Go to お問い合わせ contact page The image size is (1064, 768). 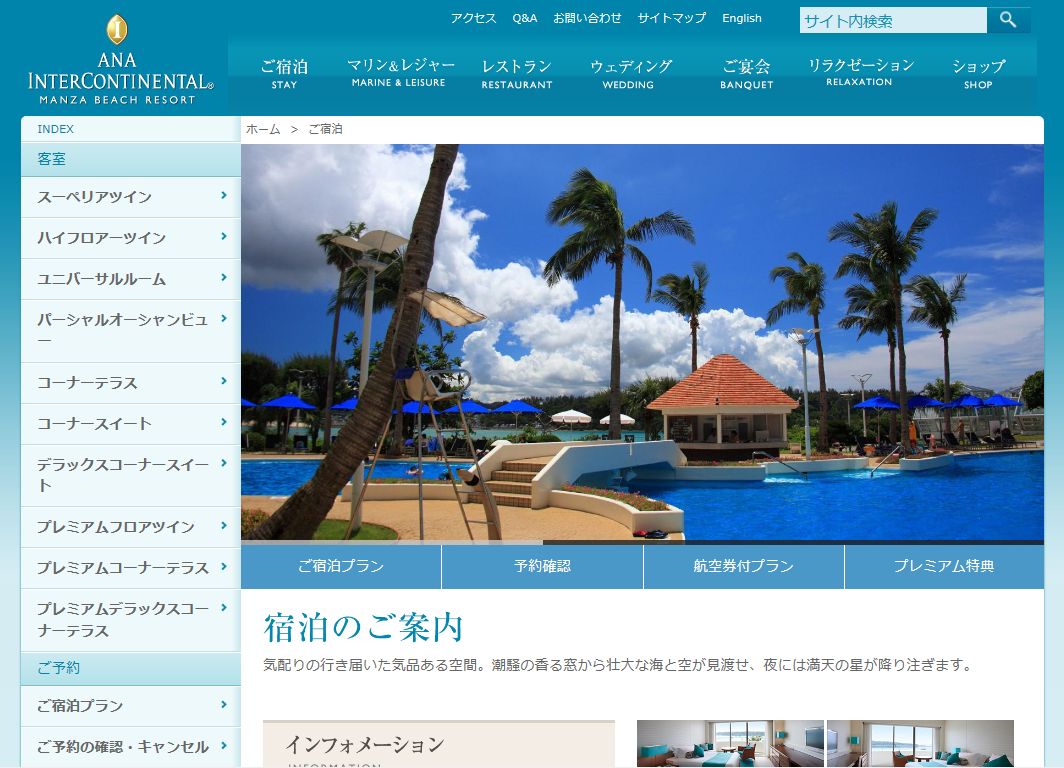587,18
